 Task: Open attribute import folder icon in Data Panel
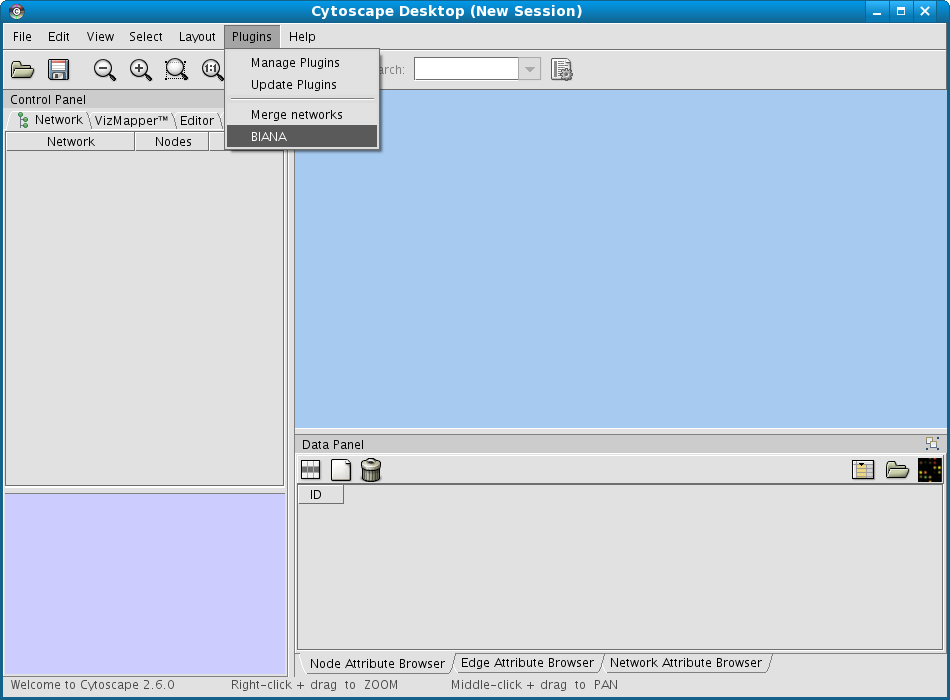897,470
